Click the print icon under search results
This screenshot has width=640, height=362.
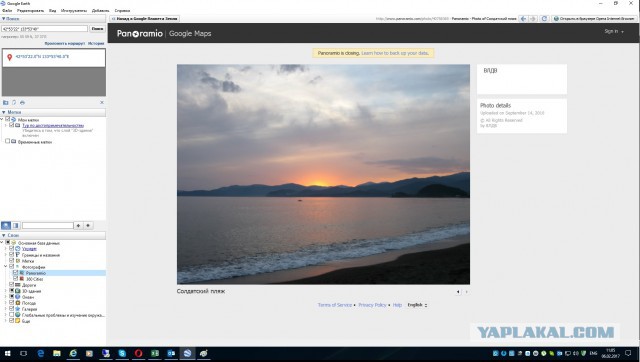[22, 102]
